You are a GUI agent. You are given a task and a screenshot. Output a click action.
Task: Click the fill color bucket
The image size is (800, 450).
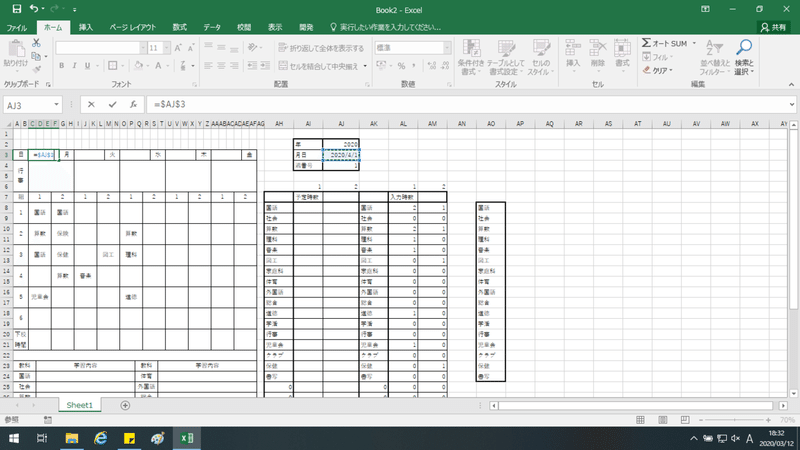(138, 66)
